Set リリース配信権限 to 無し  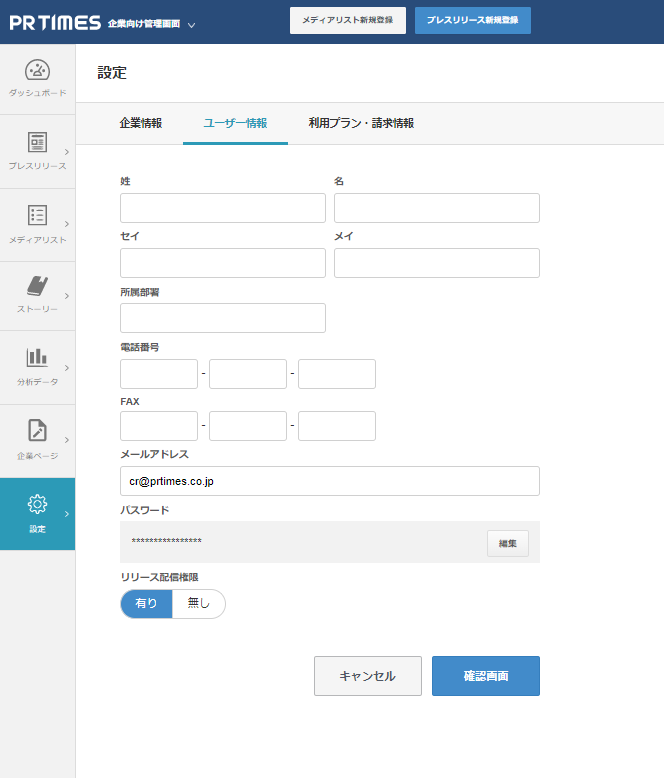[199, 603]
